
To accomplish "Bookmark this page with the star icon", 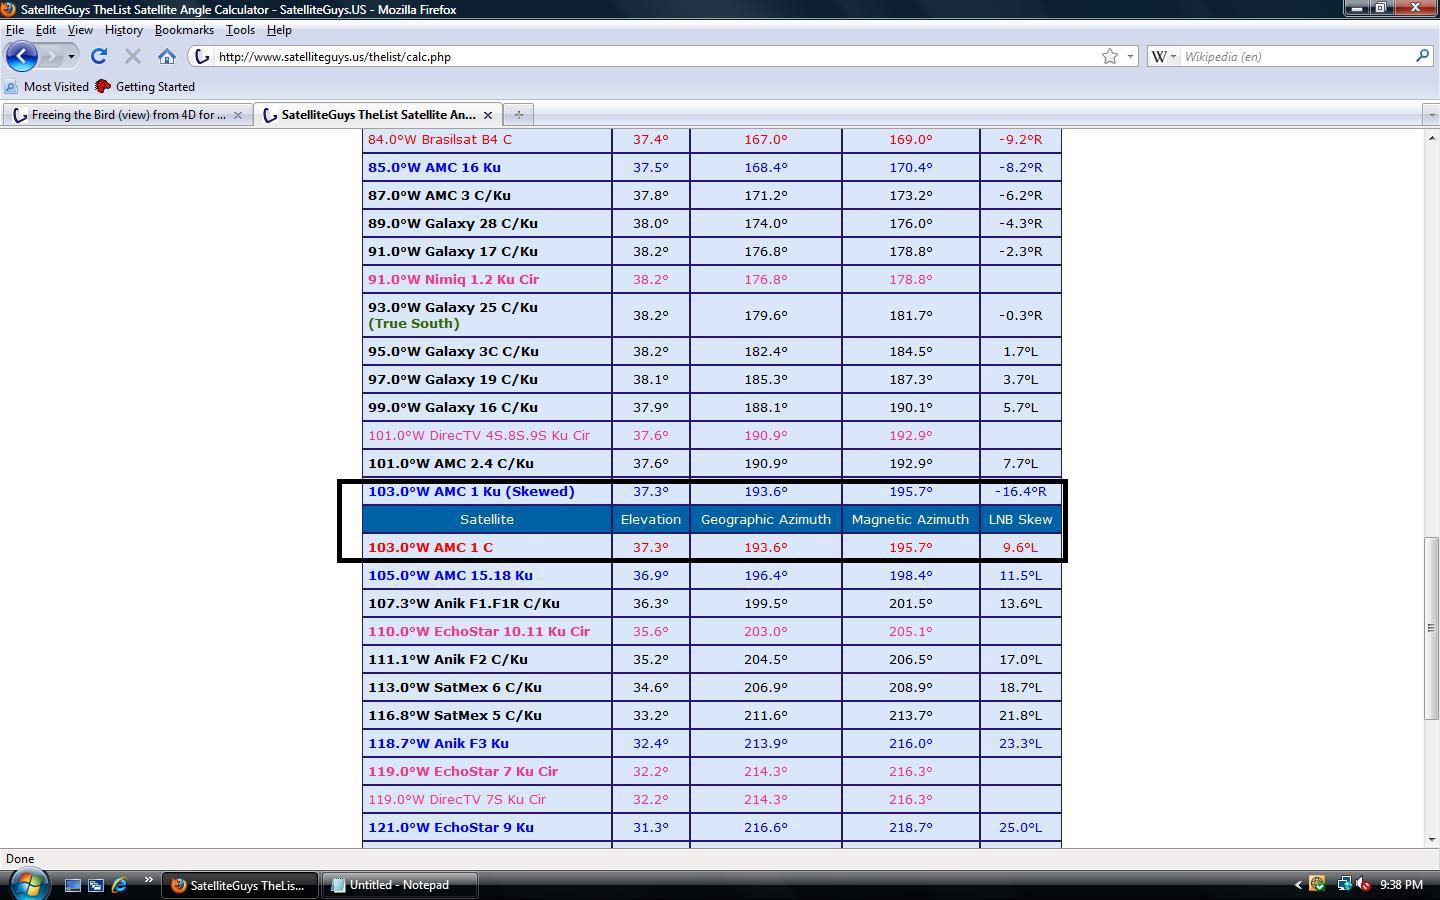I will click(1109, 57).
